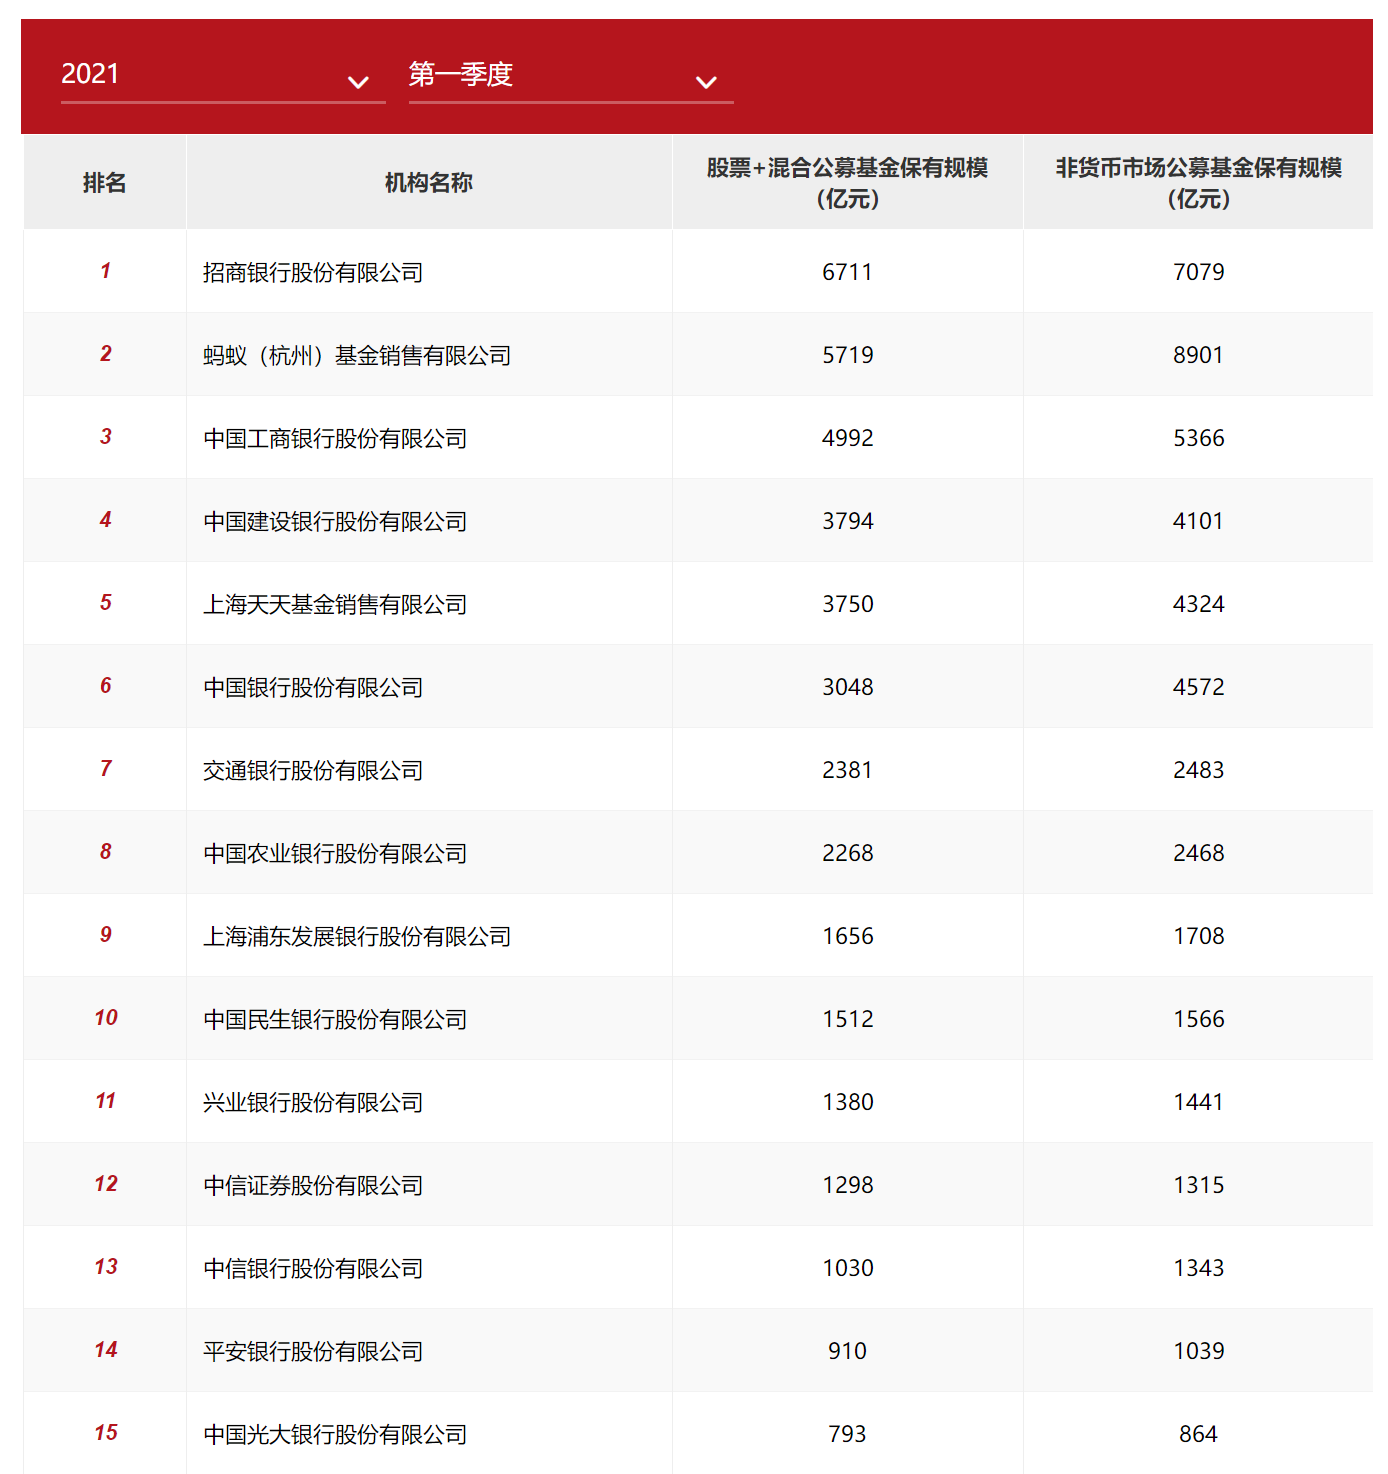Click 非货币市场公募基金保有规模 column header
The image size is (1388, 1474).
[1198, 183]
